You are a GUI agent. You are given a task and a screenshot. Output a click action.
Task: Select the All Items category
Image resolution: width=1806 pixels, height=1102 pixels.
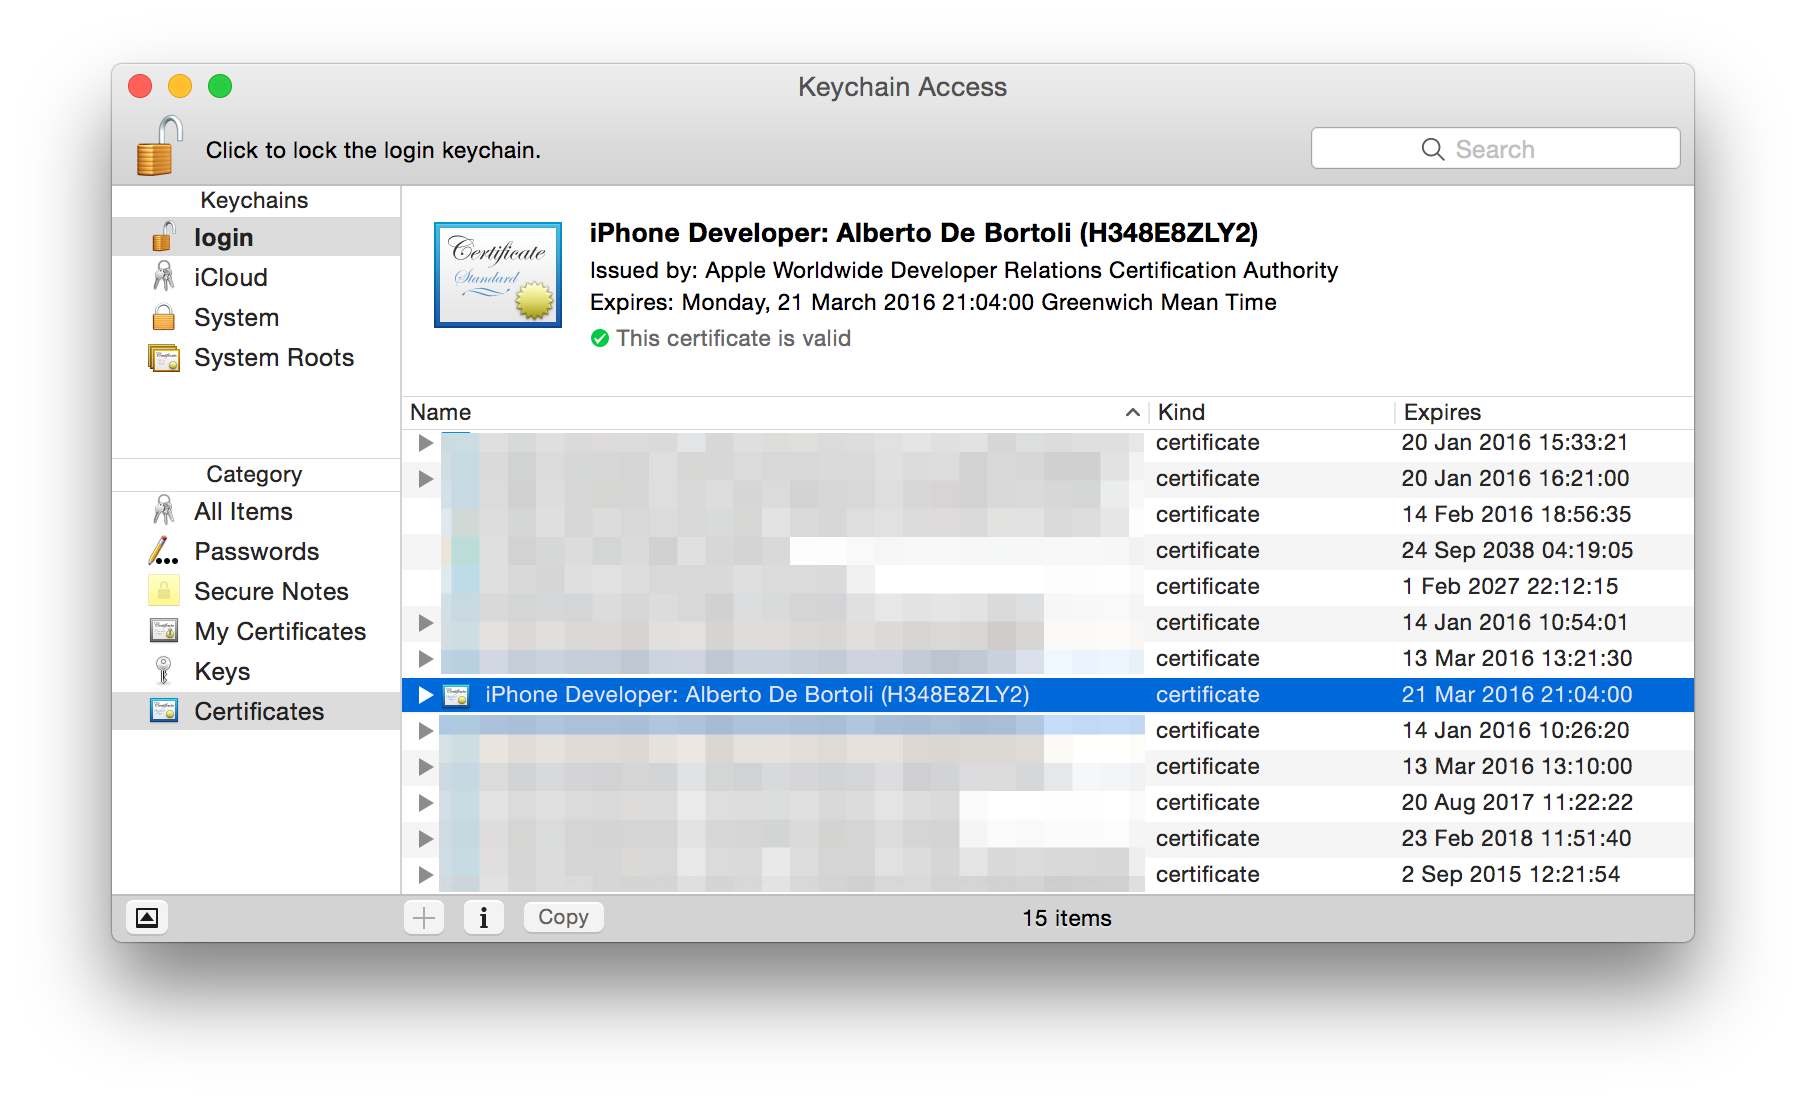242,511
